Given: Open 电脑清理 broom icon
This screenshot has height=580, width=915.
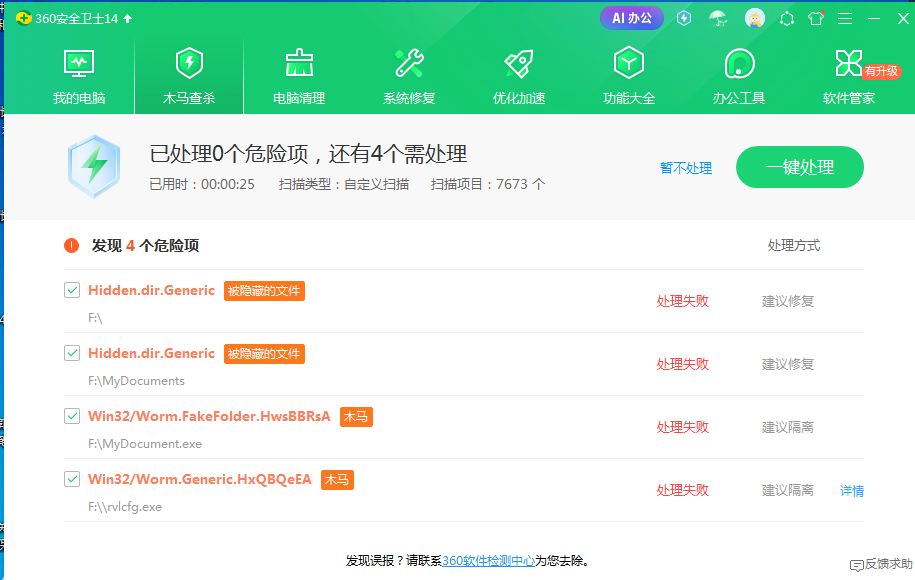Looking at the screenshot, I should pyautogui.click(x=299, y=63).
